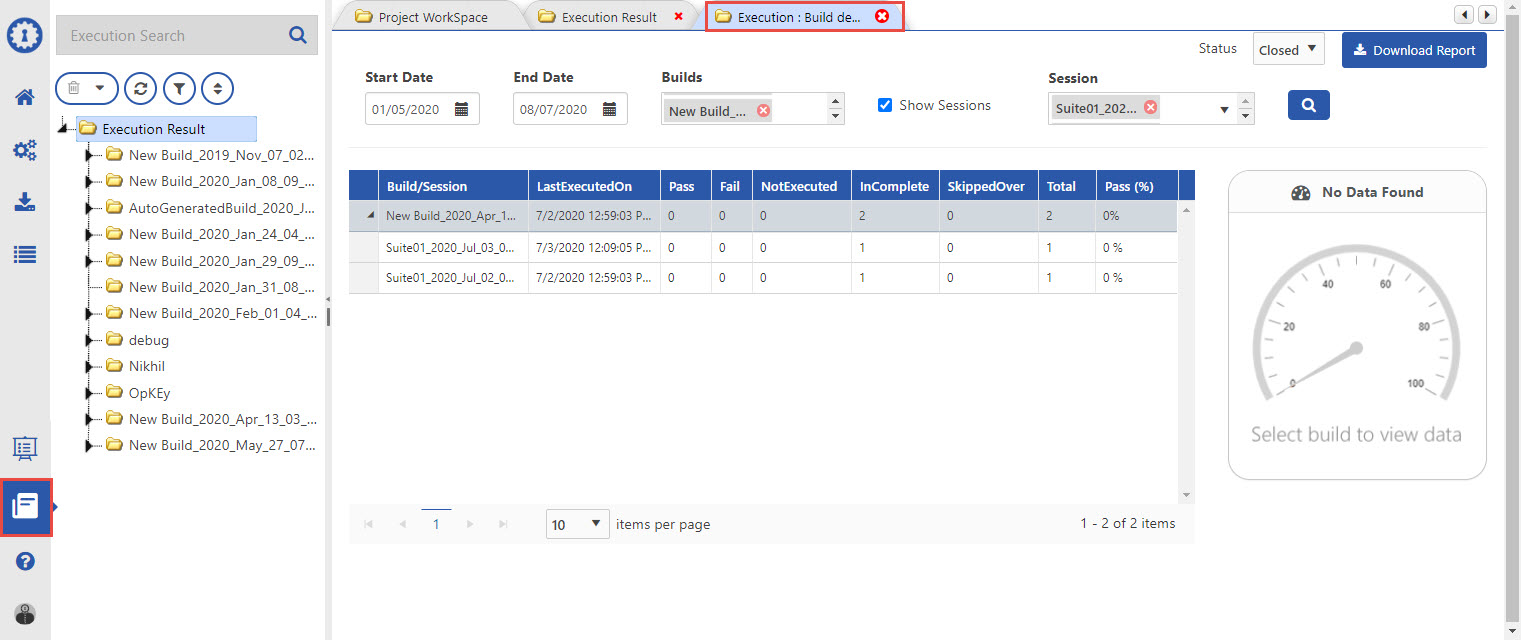
Task: Open the Execution Result sidebar icon
Action: pos(25,507)
